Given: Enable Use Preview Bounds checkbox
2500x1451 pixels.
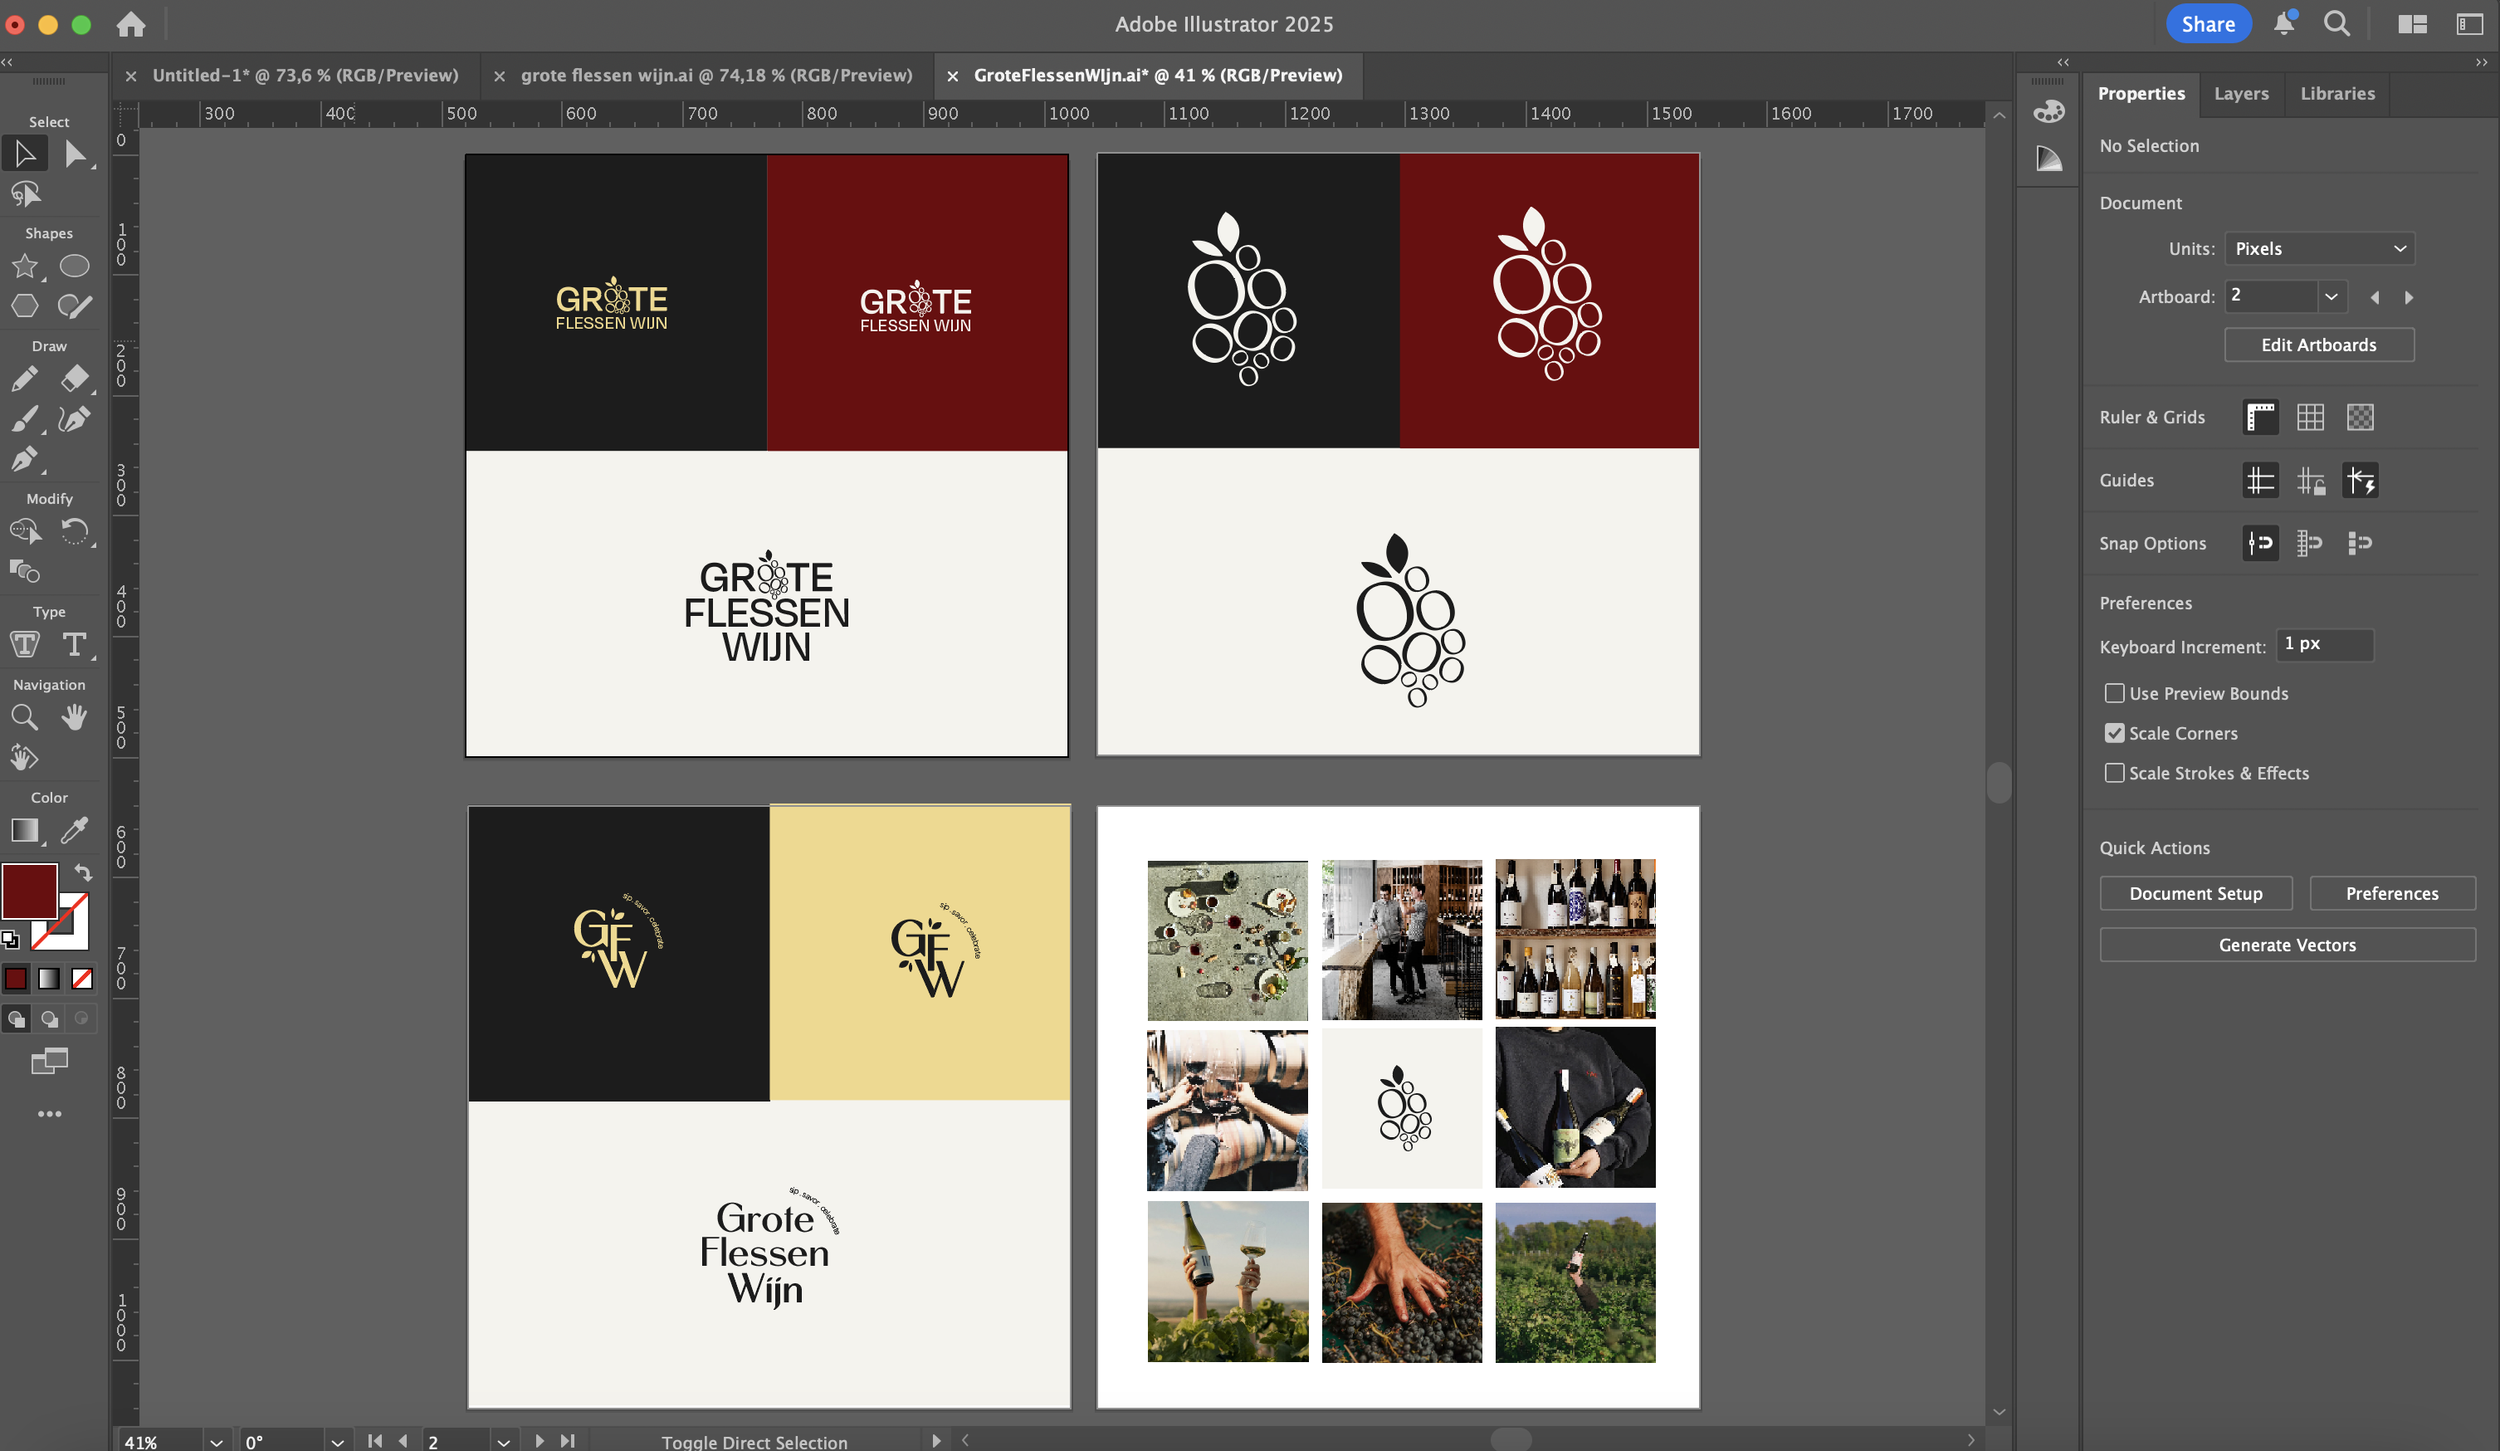Looking at the screenshot, I should pos(2114,693).
